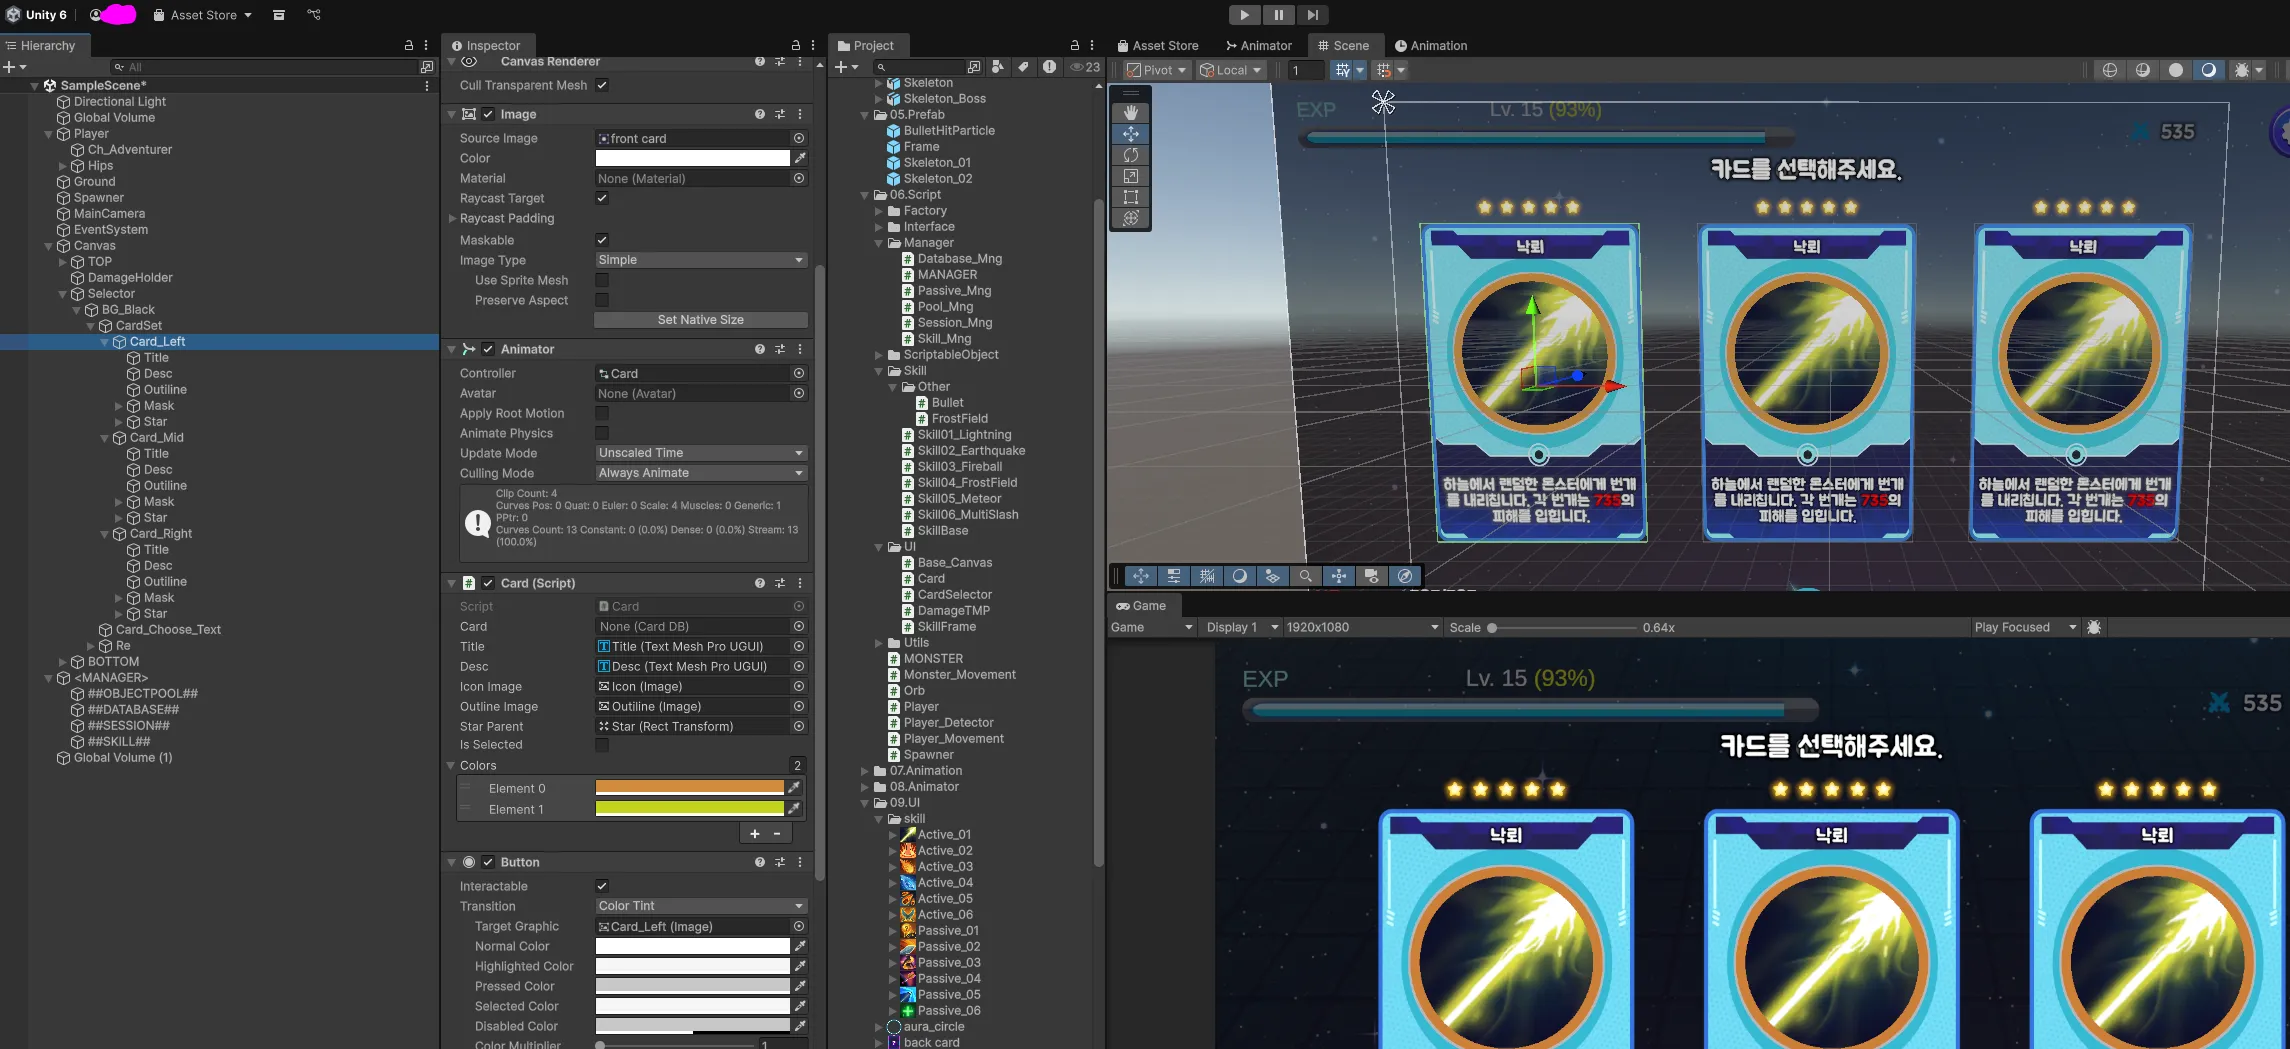Screen dimensions: 2290x1049
Task: Select the Scale tool in Scene view
Action: [x=1131, y=176]
